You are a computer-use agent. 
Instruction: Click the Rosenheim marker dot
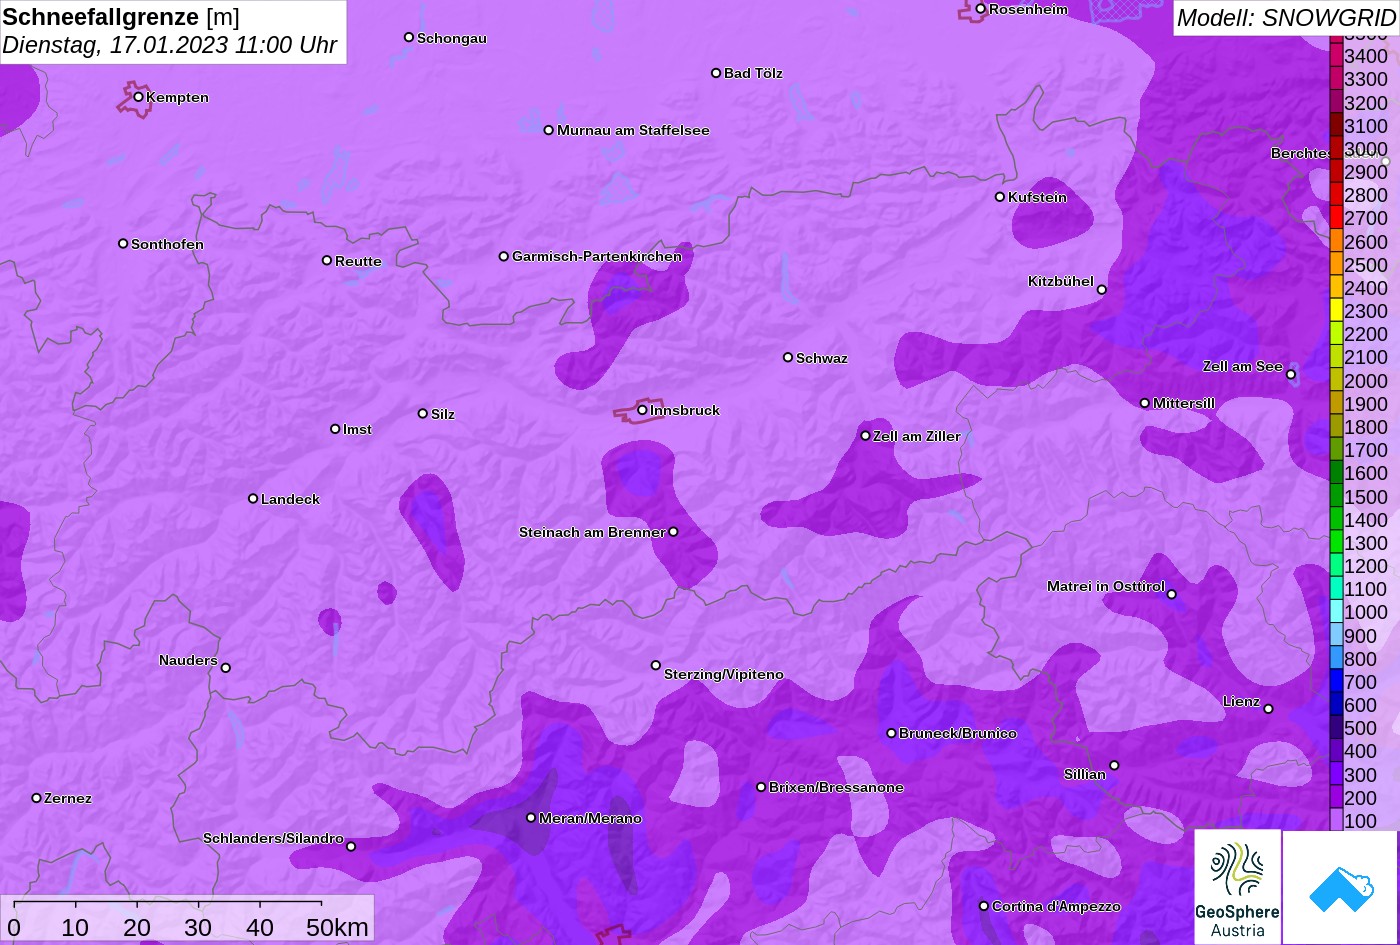pos(981,9)
